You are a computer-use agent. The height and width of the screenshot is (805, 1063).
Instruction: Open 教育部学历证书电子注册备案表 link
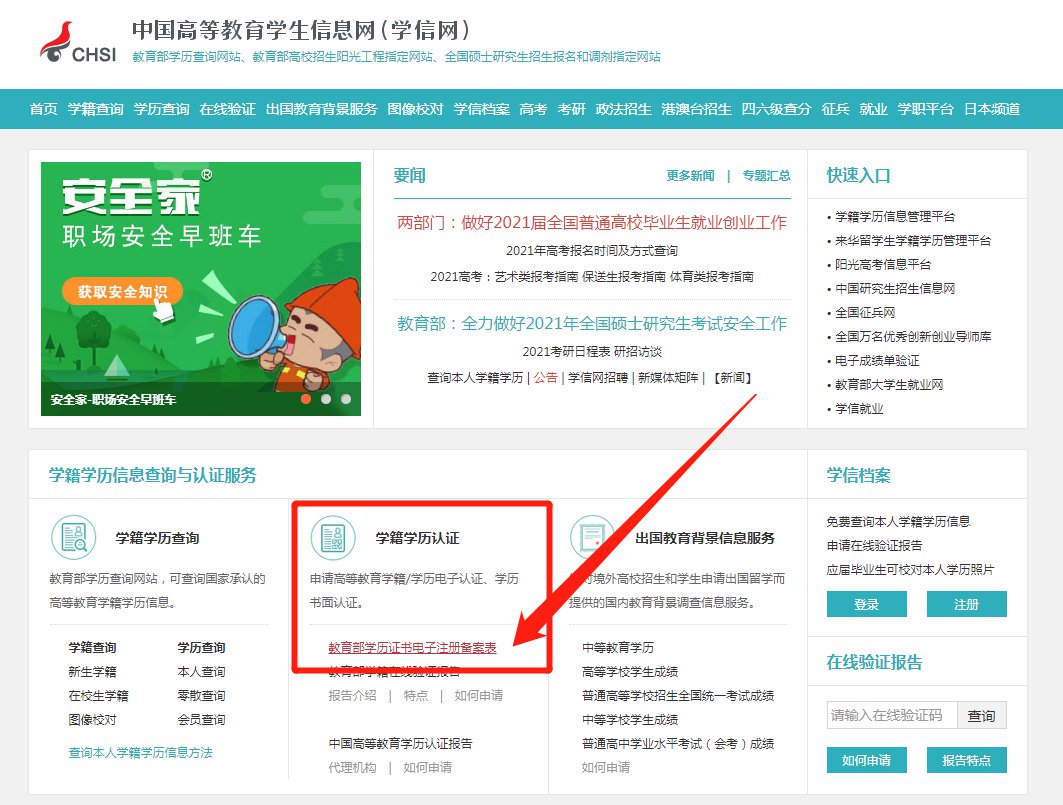[412, 648]
